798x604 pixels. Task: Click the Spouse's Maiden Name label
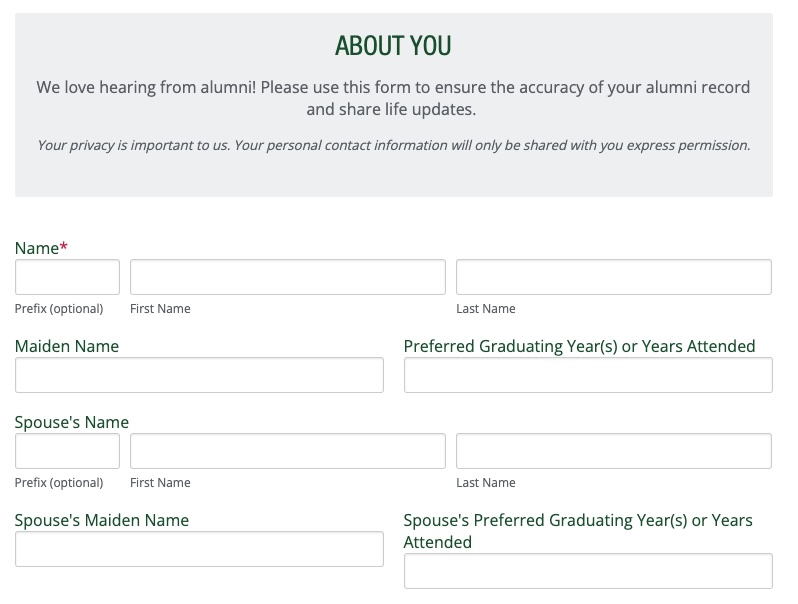(102, 520)
